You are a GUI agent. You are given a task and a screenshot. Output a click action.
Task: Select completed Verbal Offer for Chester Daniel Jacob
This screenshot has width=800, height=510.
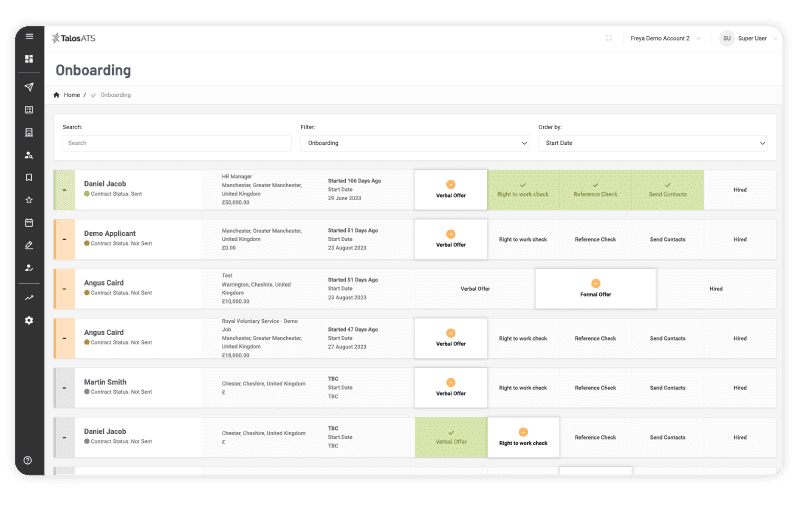coord(451,437)
